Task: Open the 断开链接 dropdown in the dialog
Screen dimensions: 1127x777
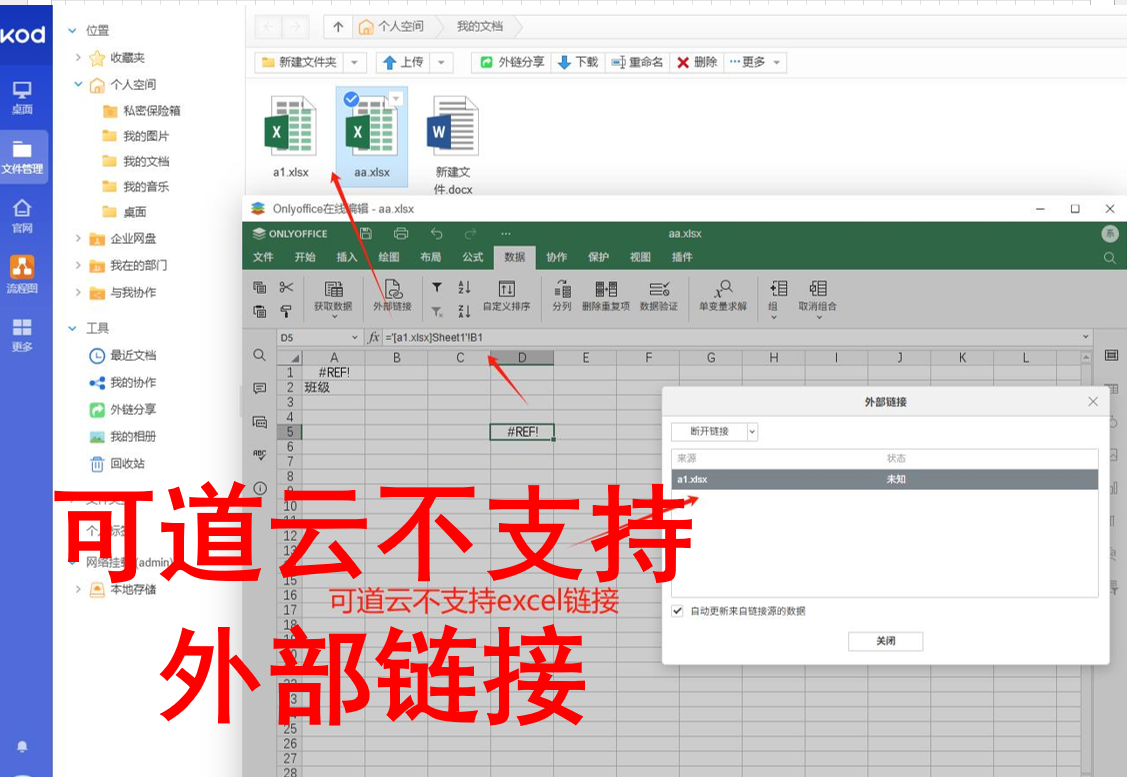Action: point(752,432)
